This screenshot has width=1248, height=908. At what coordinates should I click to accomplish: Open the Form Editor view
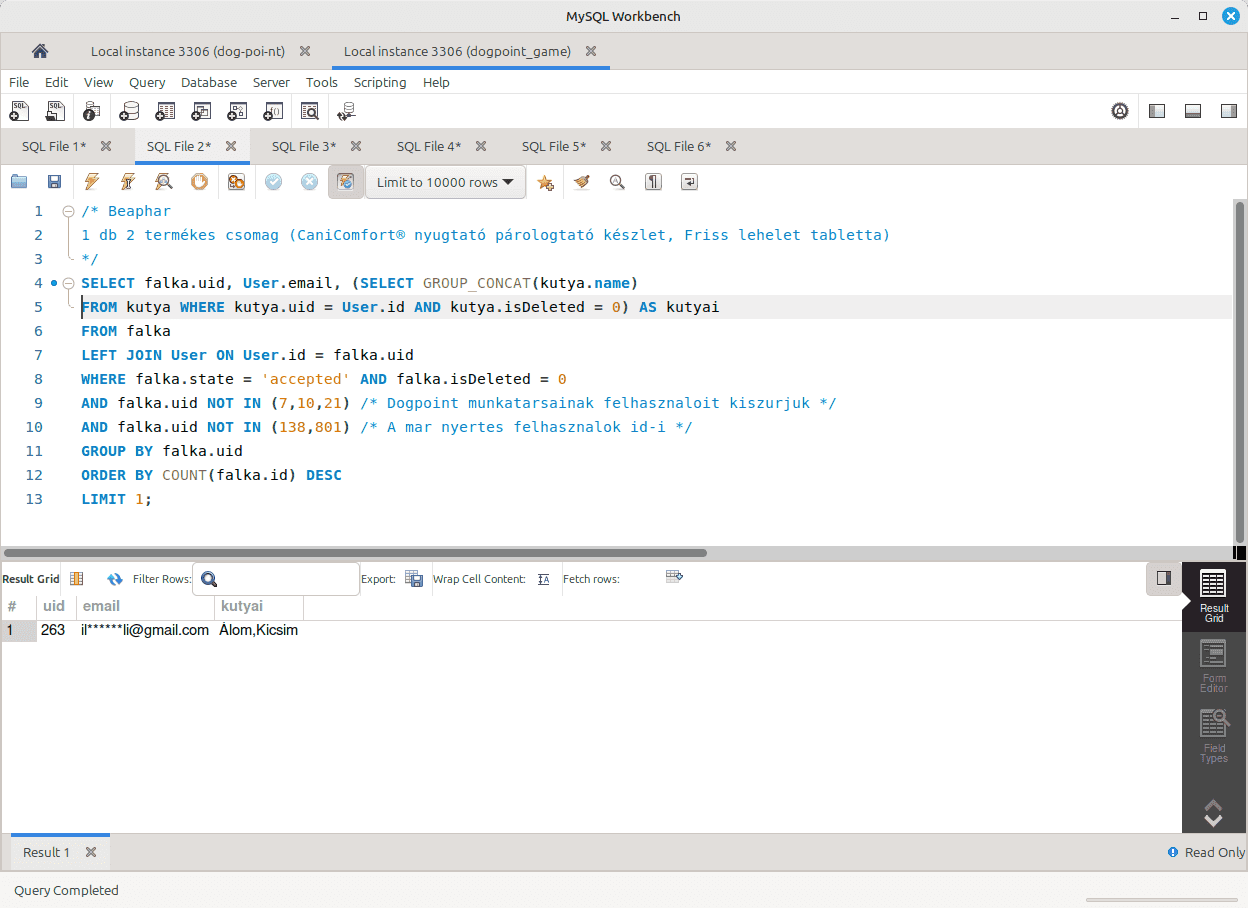(x=1213, y=666)
